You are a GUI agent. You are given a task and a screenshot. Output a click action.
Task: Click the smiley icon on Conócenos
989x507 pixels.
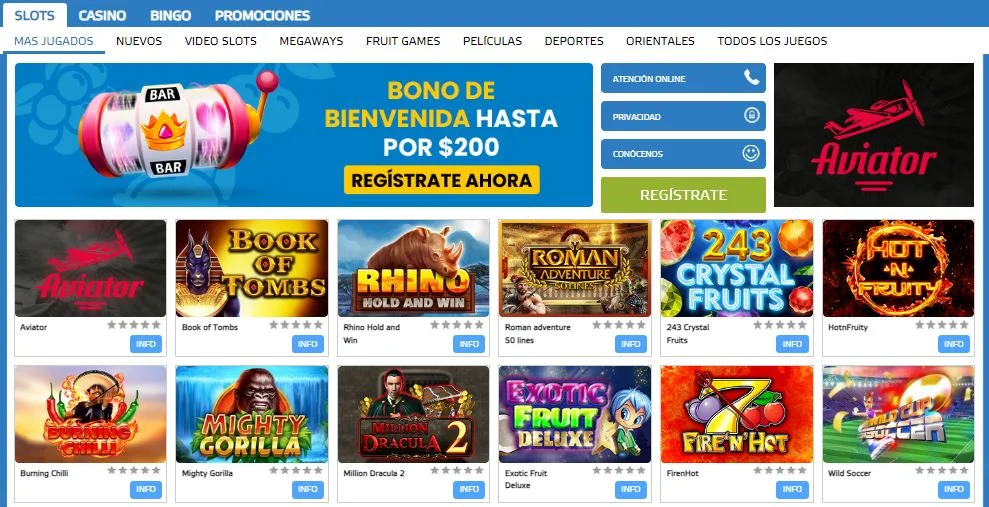[751, 153]
